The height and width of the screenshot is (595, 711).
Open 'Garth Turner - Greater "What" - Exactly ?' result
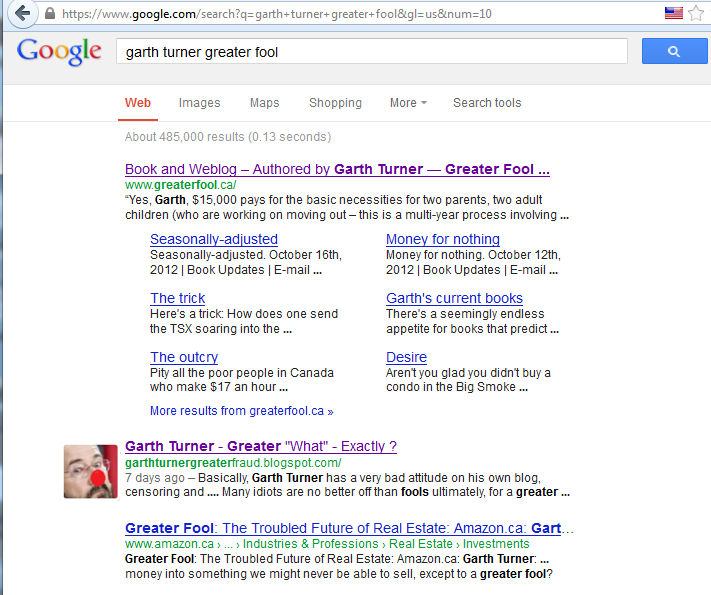point(261,446)
